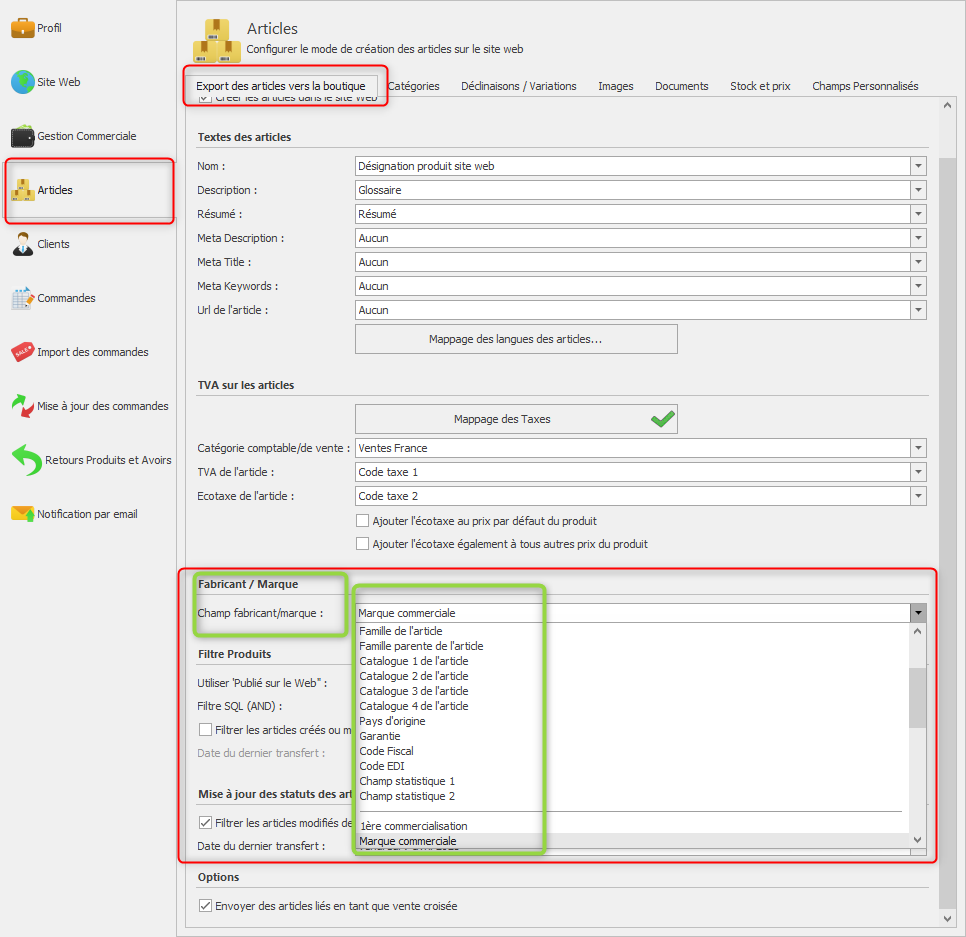966x937 pixels.
Task: Click Notification par email envelope icon
Action: (x=23, y=514)
